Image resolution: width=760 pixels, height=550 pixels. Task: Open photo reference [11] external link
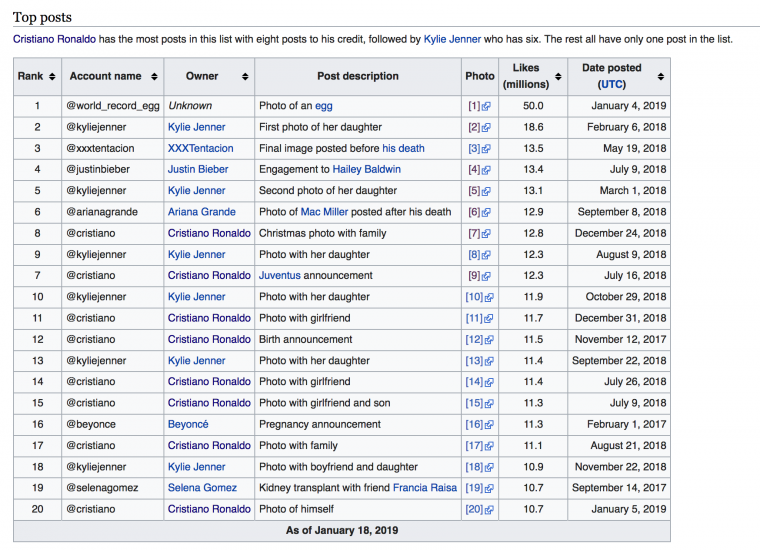pyautogui.click(x=479, y=318)
